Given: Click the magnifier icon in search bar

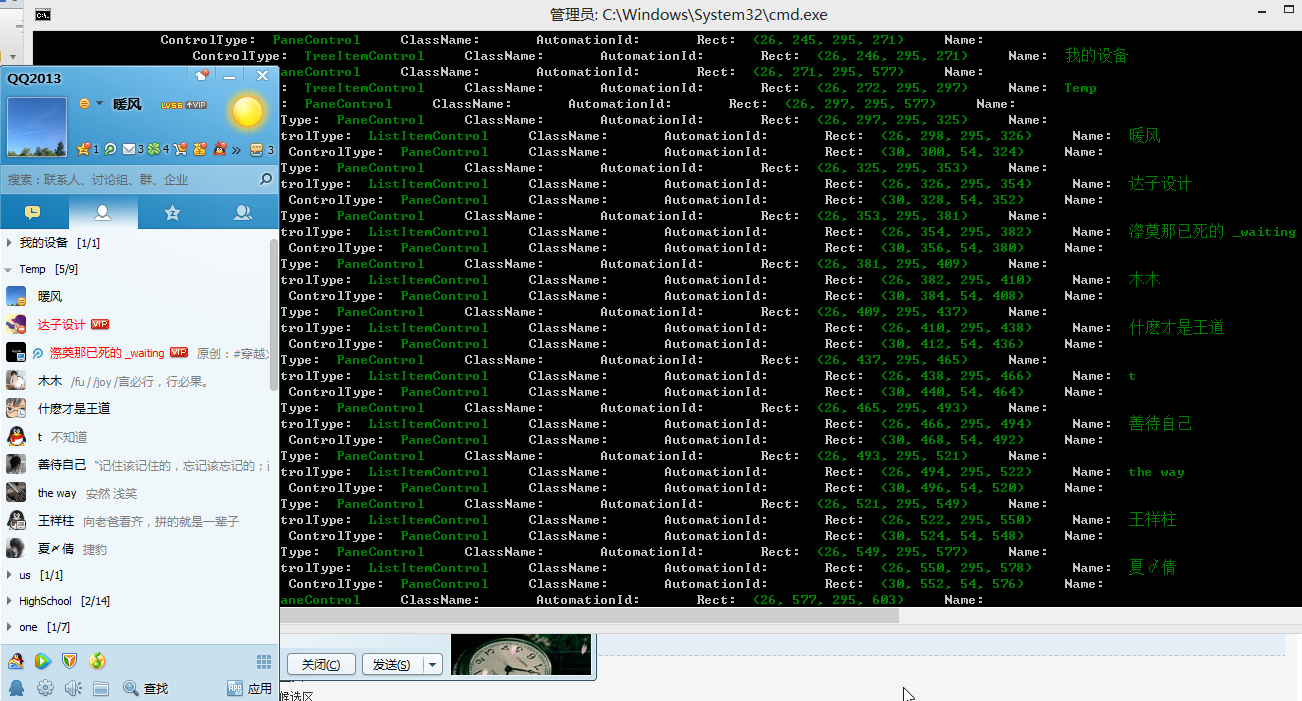Looking at the screenshot, I should pos(266,180).
